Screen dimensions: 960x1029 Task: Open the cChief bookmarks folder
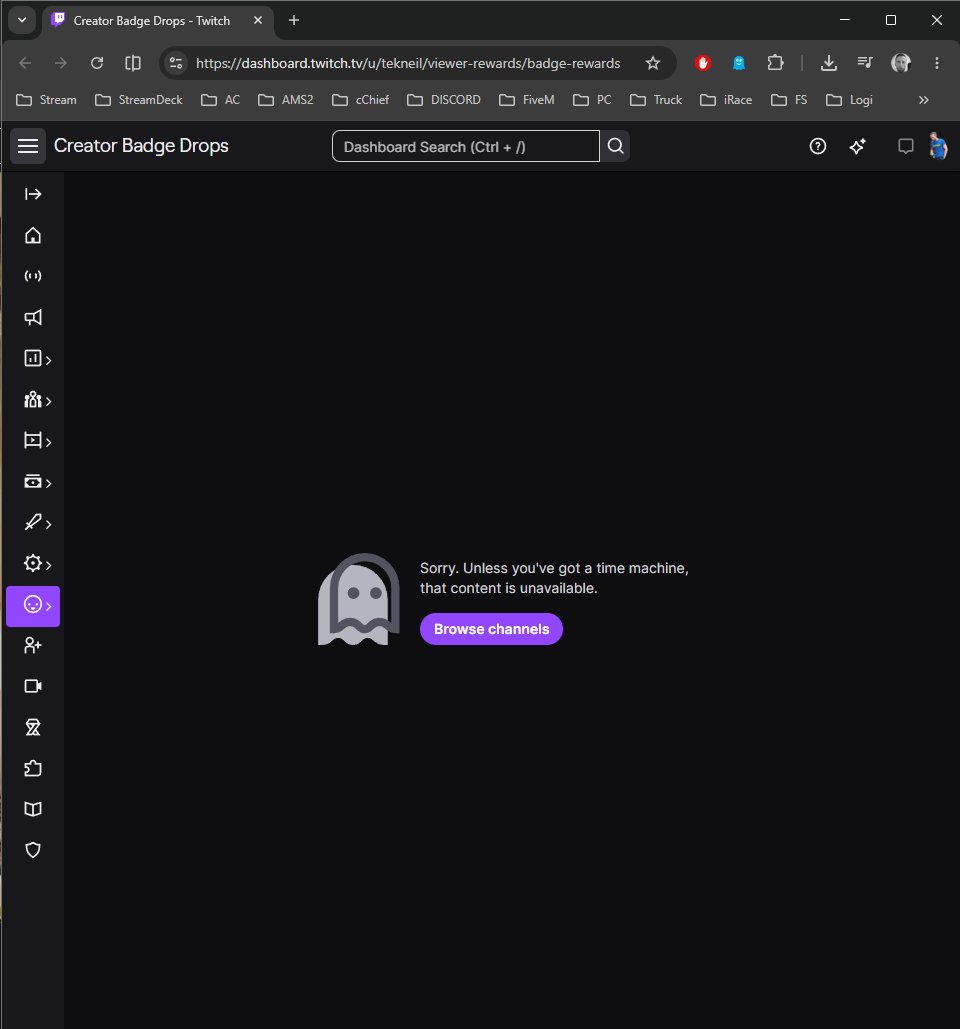[360, 100]
